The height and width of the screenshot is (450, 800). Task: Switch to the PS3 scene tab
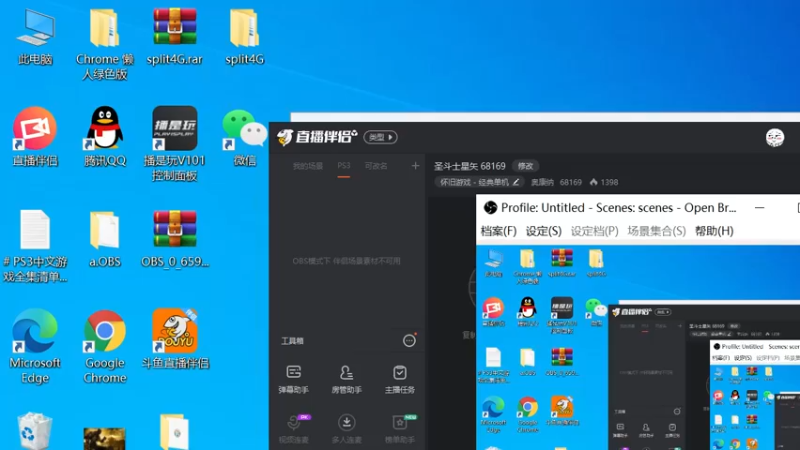344,166
